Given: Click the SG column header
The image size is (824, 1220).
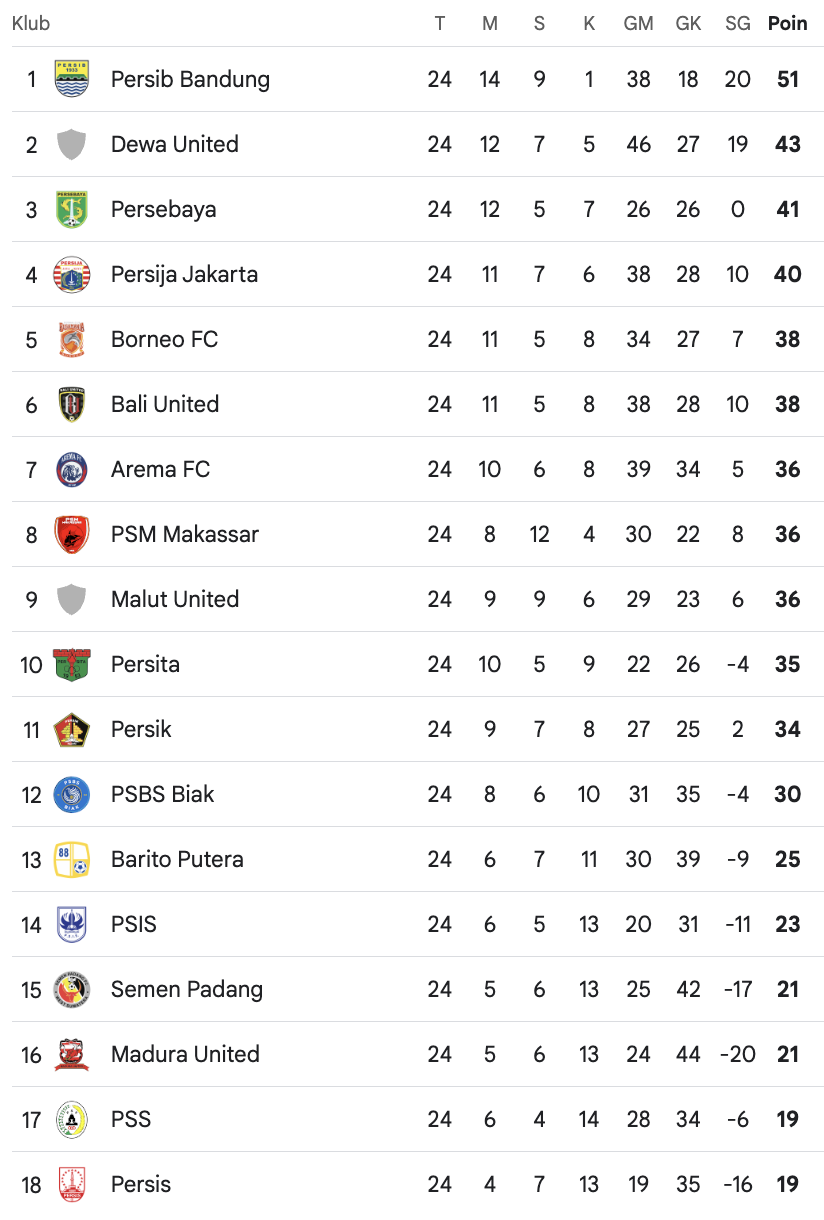Looking at the screenshot, I should 737,23.
